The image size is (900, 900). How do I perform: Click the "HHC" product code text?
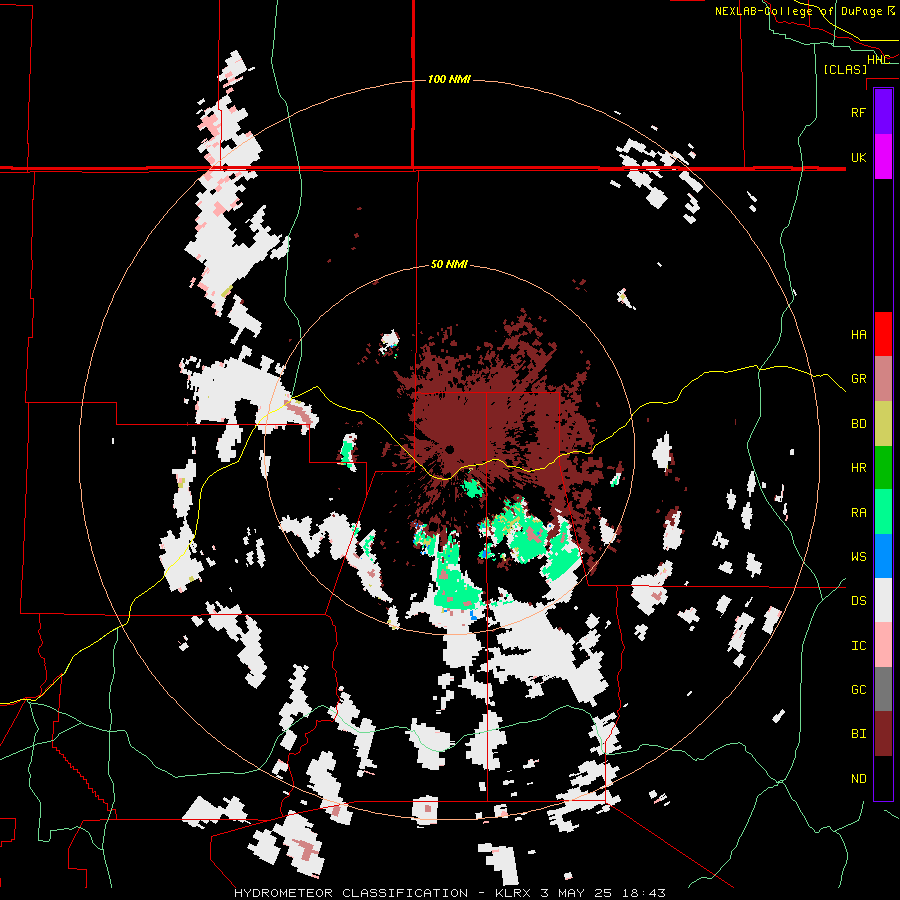[878, 60]
